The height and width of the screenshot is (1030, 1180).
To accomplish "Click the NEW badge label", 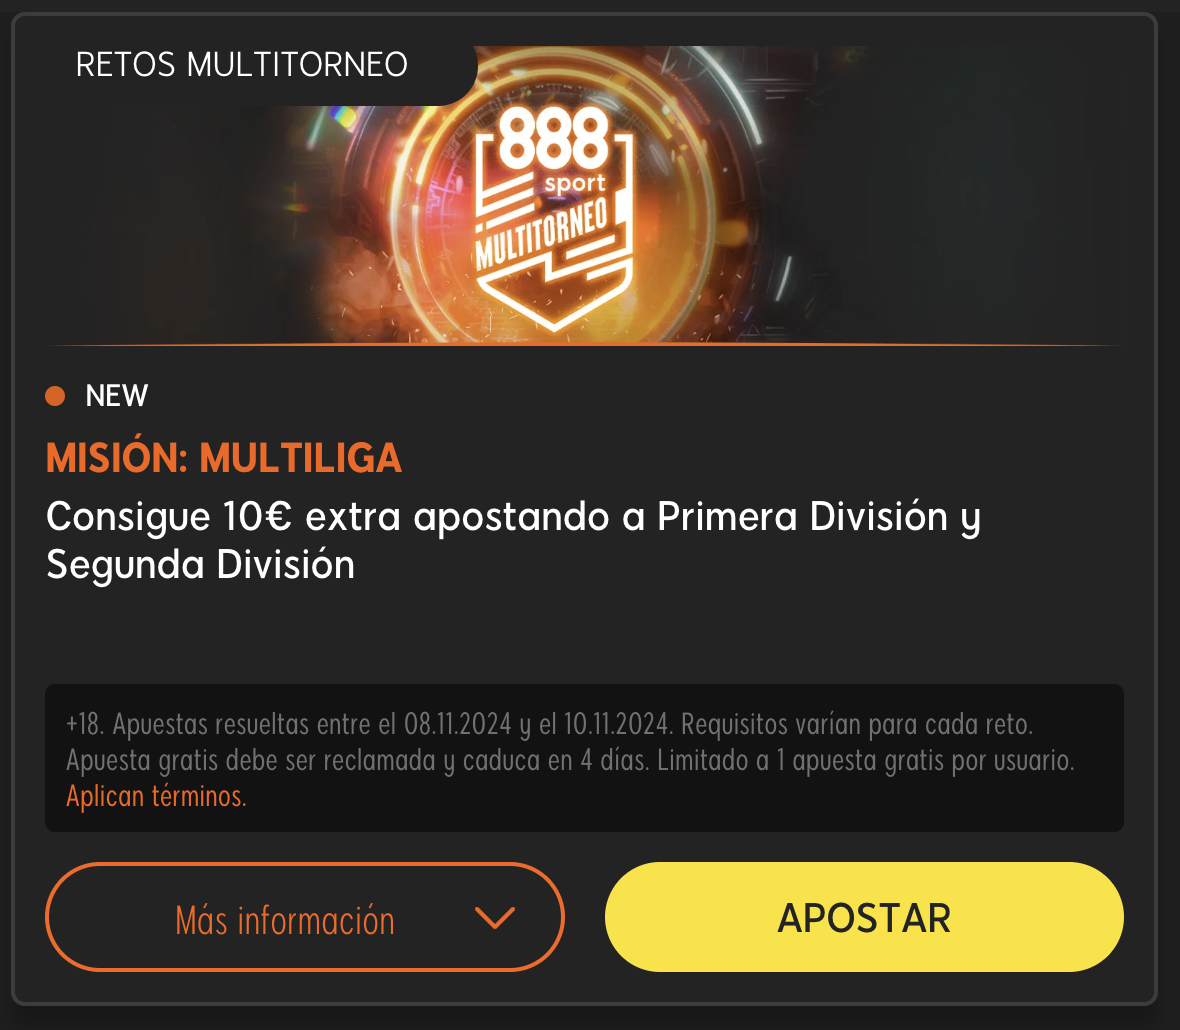I will 117,396.
